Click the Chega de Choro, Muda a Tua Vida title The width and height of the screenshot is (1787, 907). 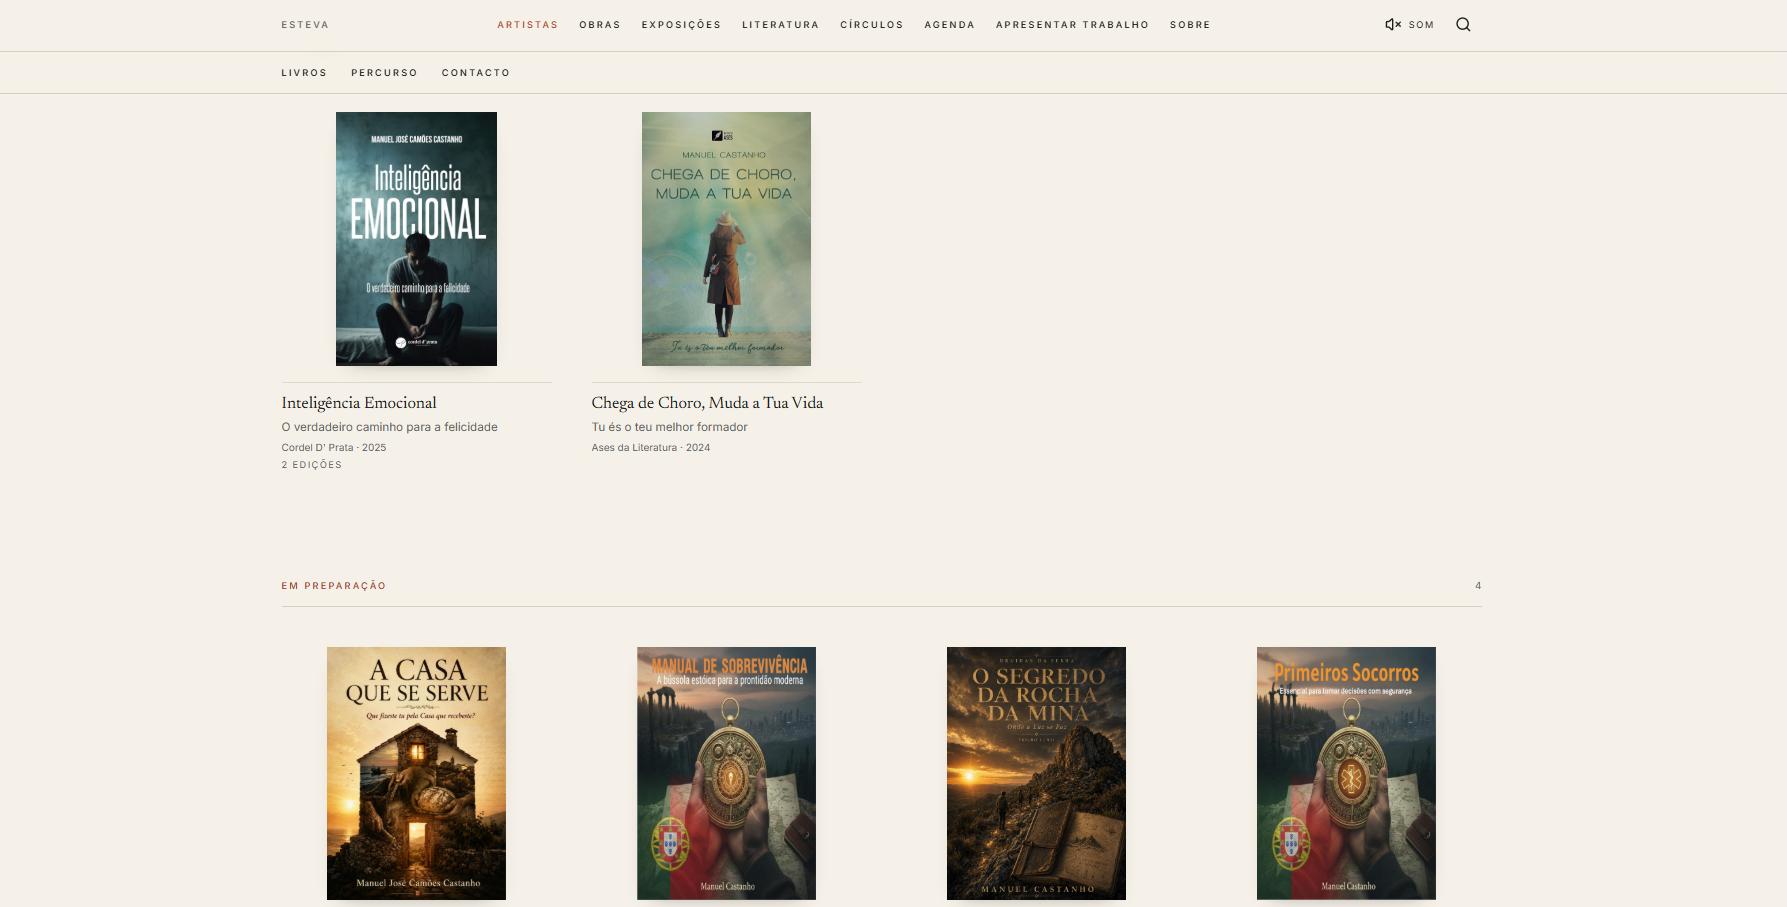point(707,403)
